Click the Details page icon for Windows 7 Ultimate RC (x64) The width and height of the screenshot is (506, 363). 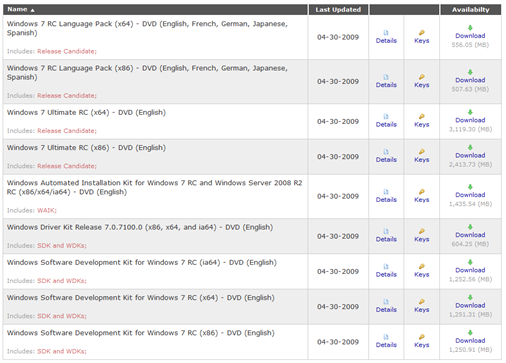point(386,116)
